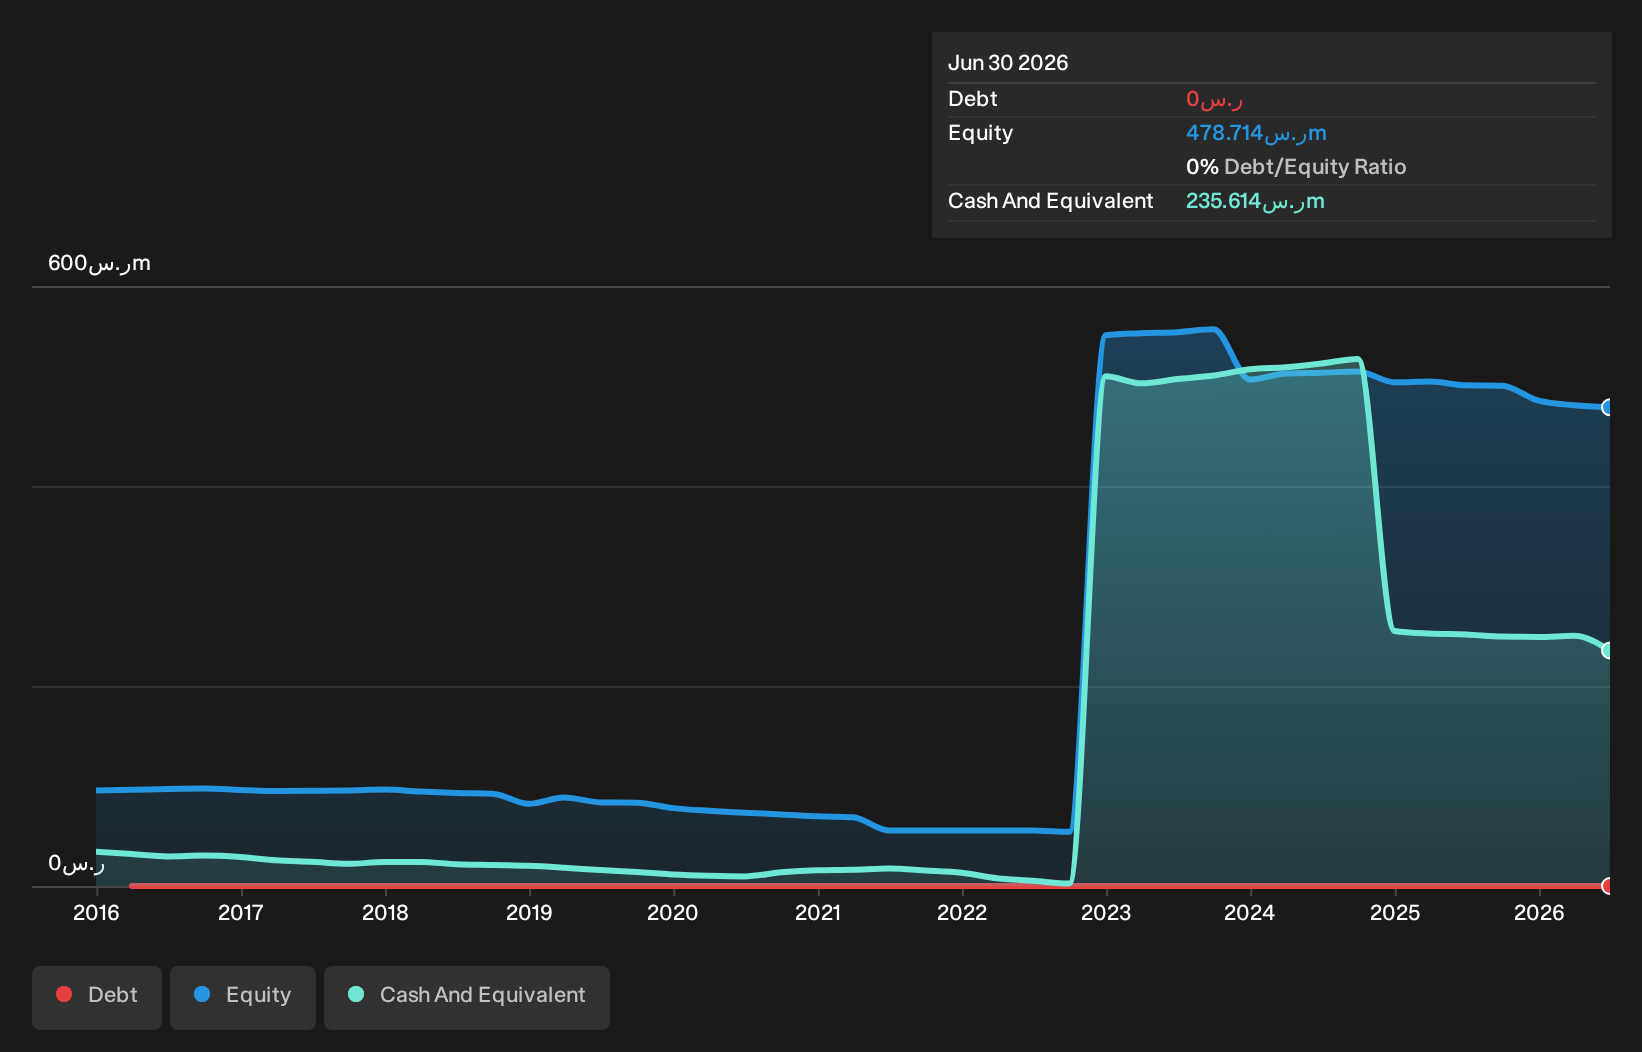
Task: Select the 2023 x-axis label
Action: (x=1106, y=912)
